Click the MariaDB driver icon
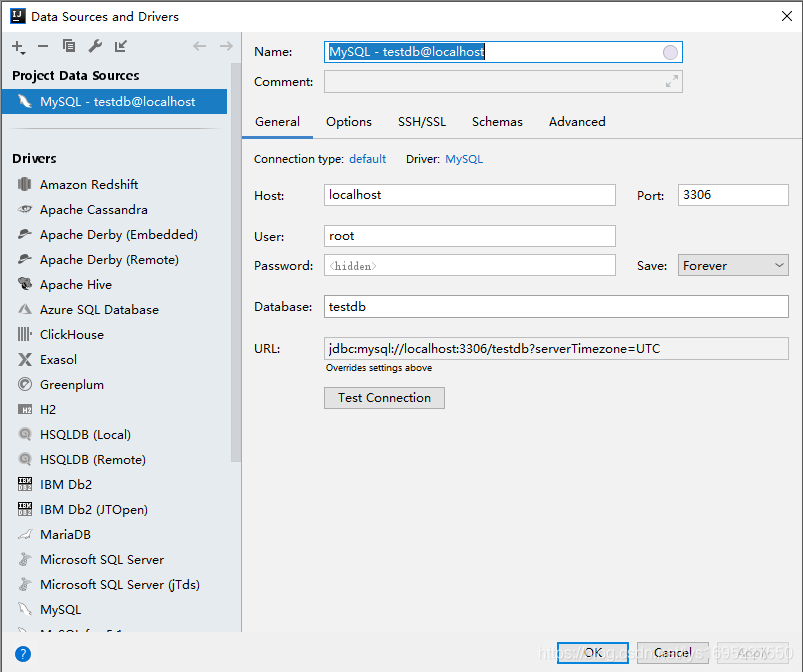Viewport: 803px width, 672px height. 25,534
